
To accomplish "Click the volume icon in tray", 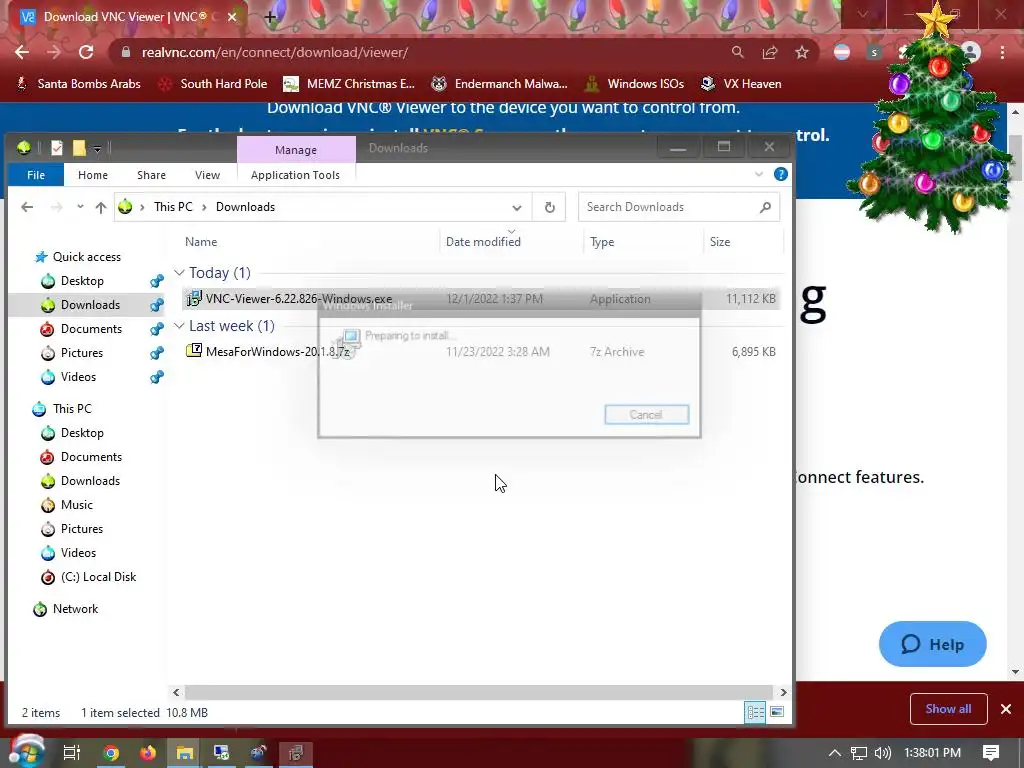I will pos(882,753).
